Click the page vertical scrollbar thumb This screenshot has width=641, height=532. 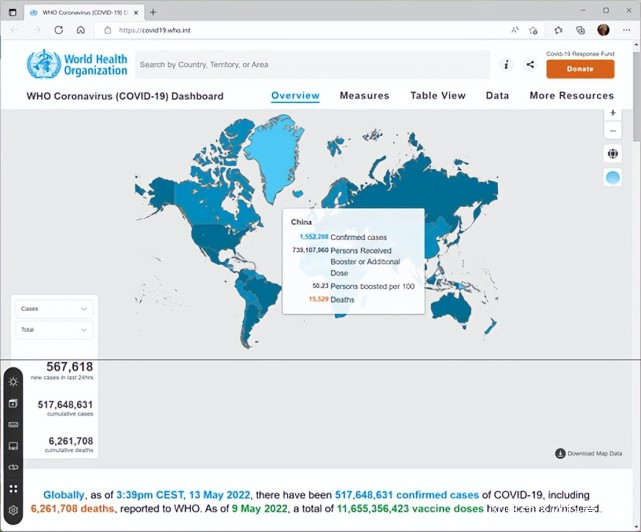tap(637, 97)
